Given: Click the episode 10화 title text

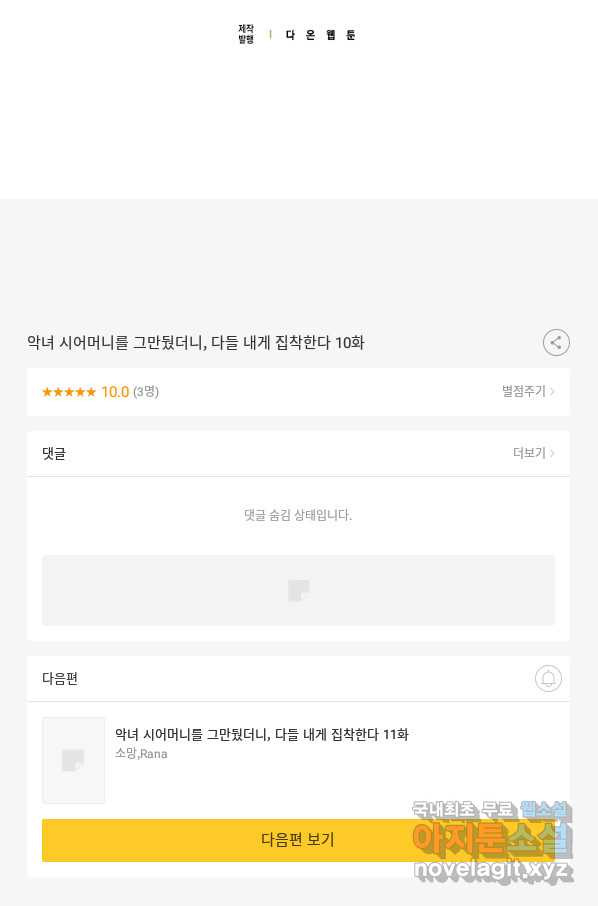Looking at the screenshot, I should (196, 343).
